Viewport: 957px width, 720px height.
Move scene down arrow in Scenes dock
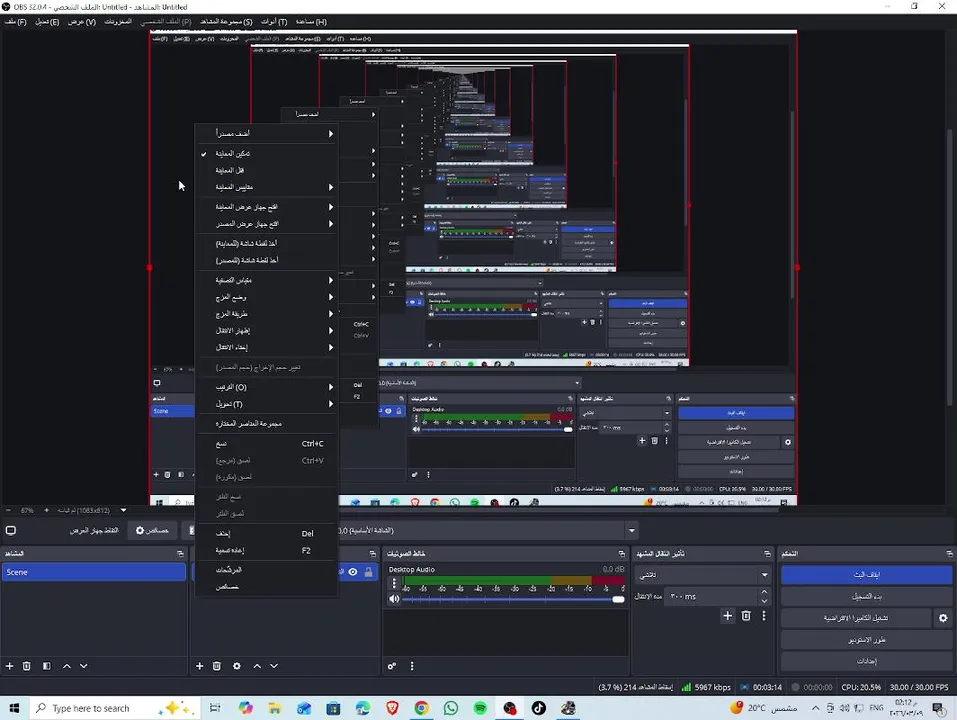pos(84,666)
